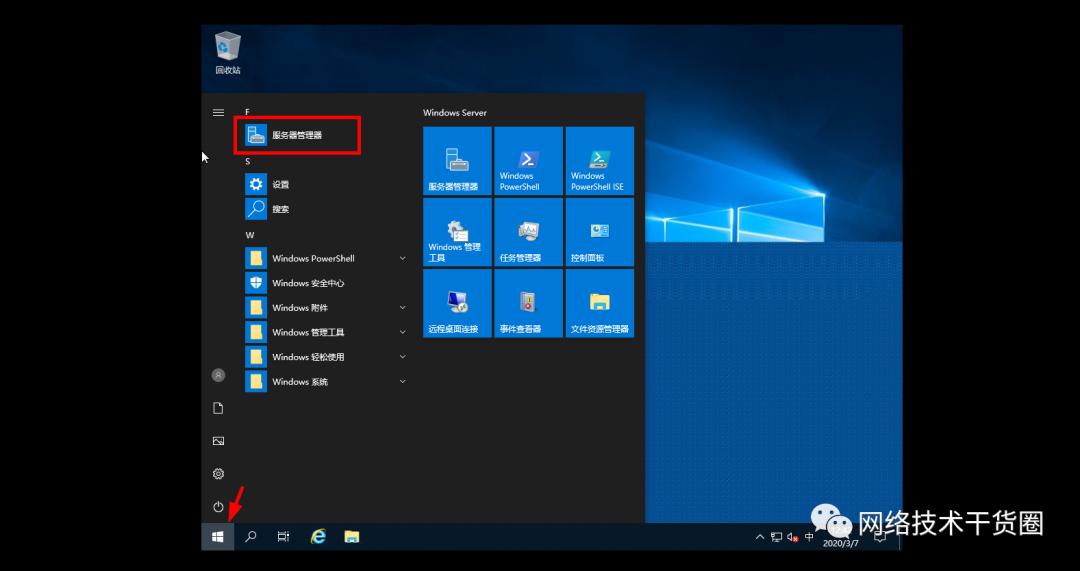The image size is (1080, 571).
Task: Open File Explorer from the taskbar
Action: point(352,537)
